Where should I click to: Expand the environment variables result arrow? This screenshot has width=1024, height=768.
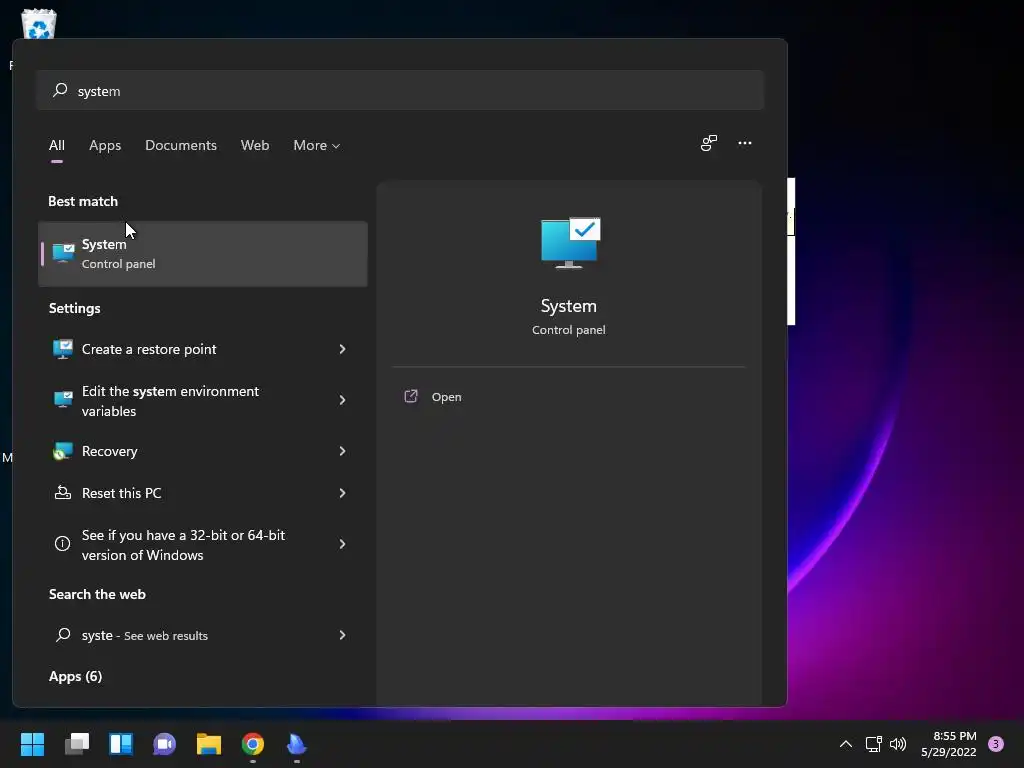pyautogui.click(x=342, y=400)
